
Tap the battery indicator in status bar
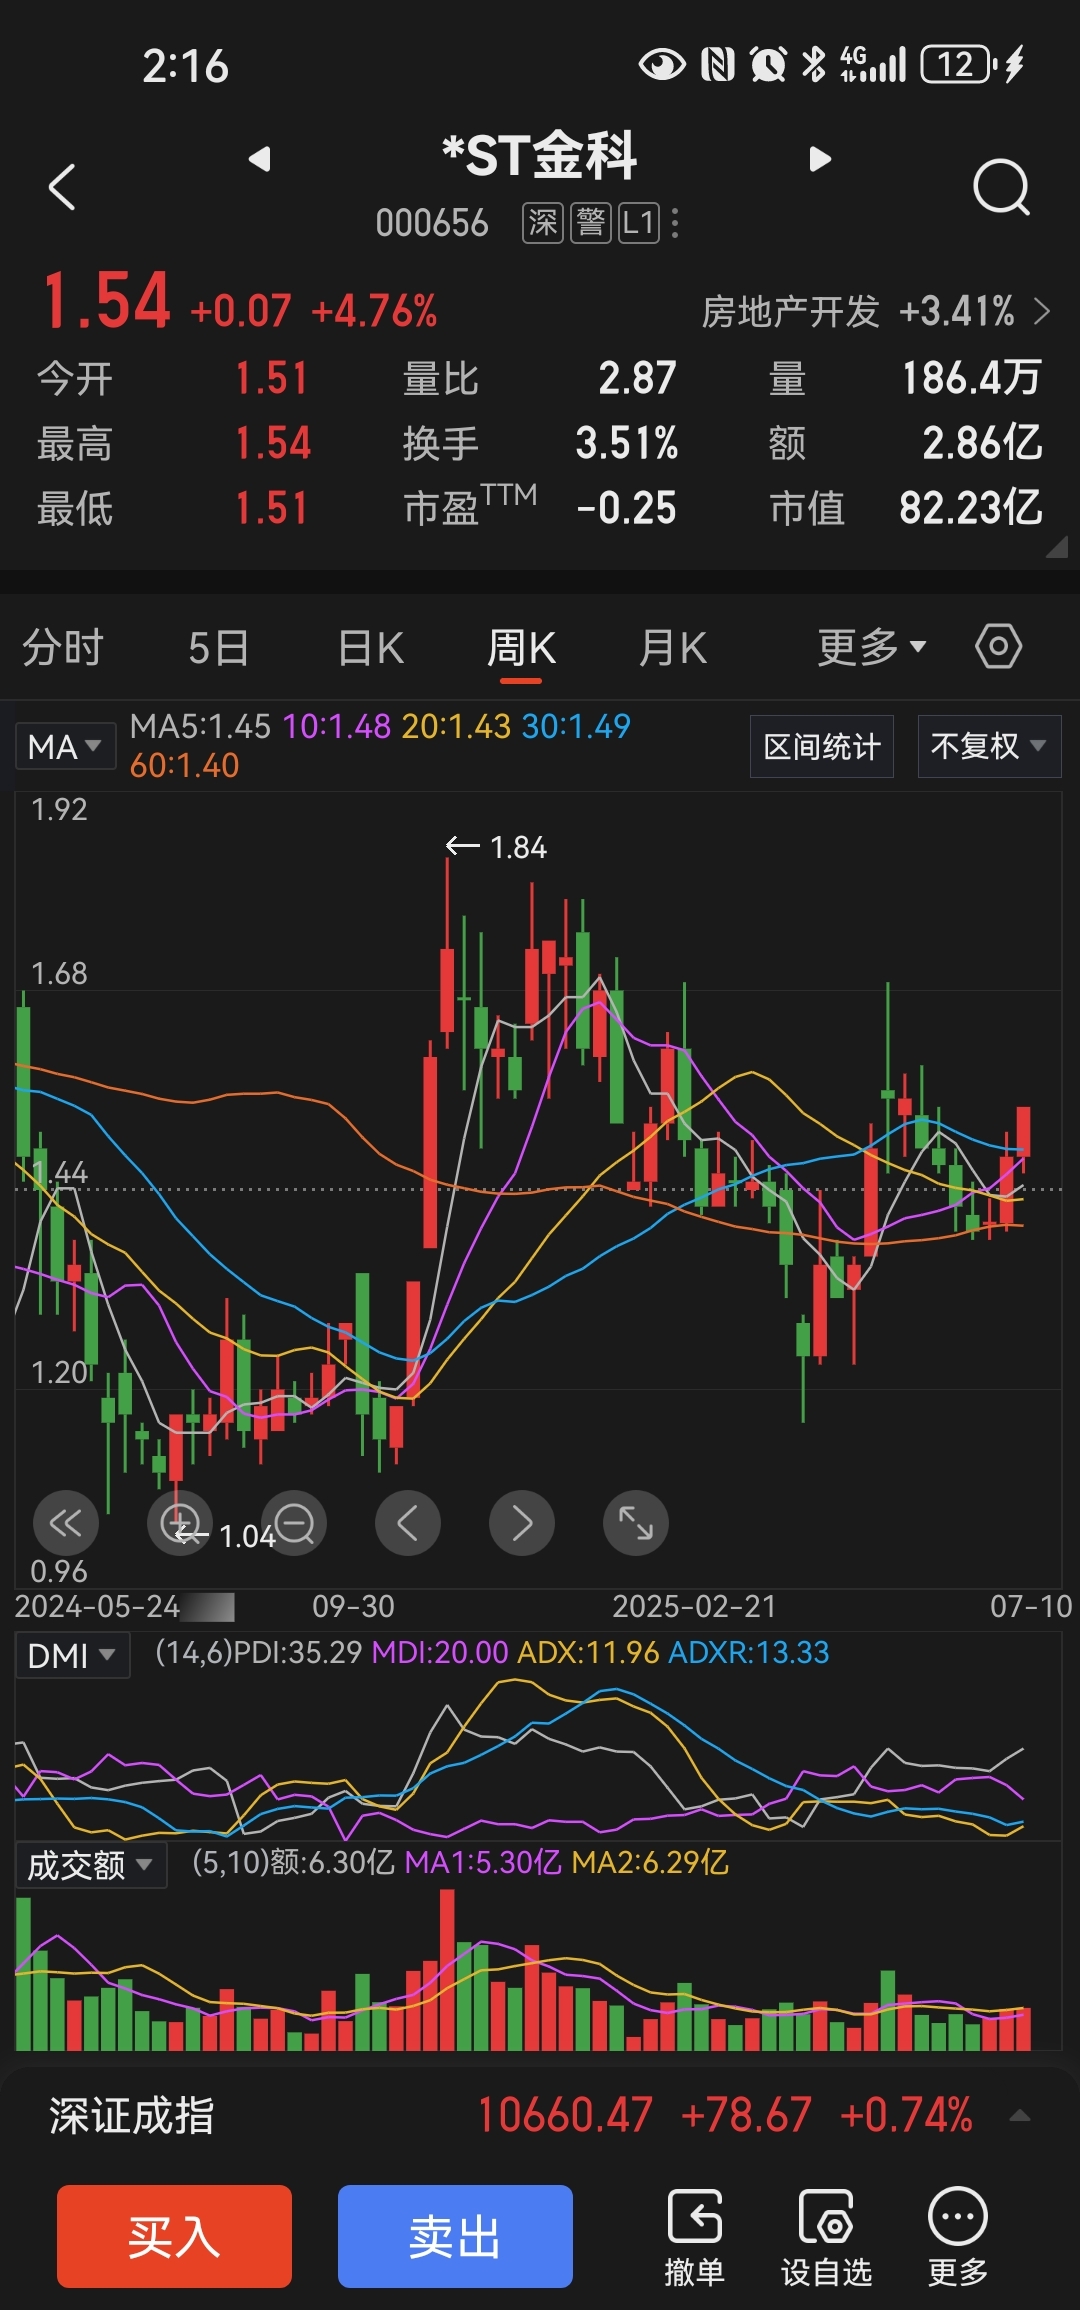(957, 64)
